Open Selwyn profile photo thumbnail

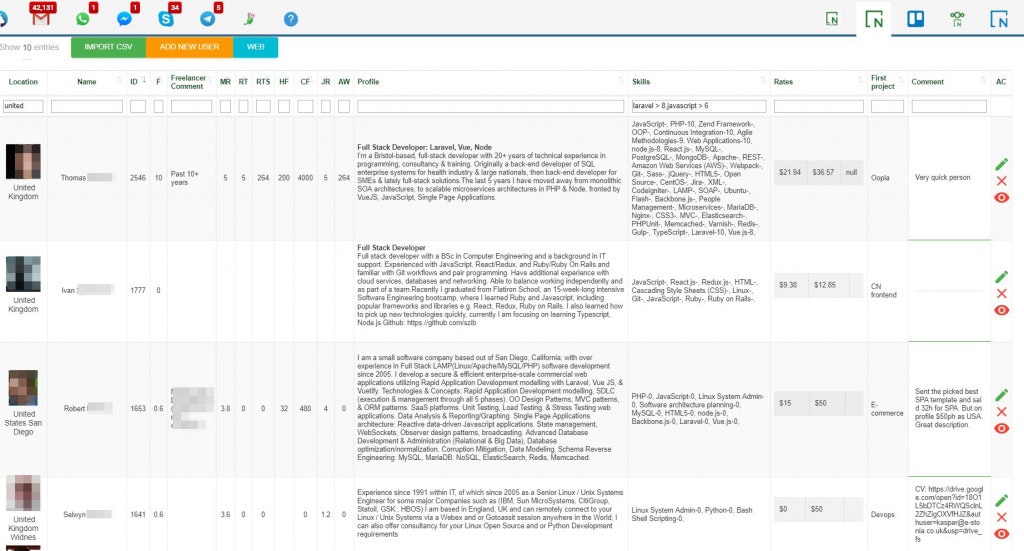point(23,493)
